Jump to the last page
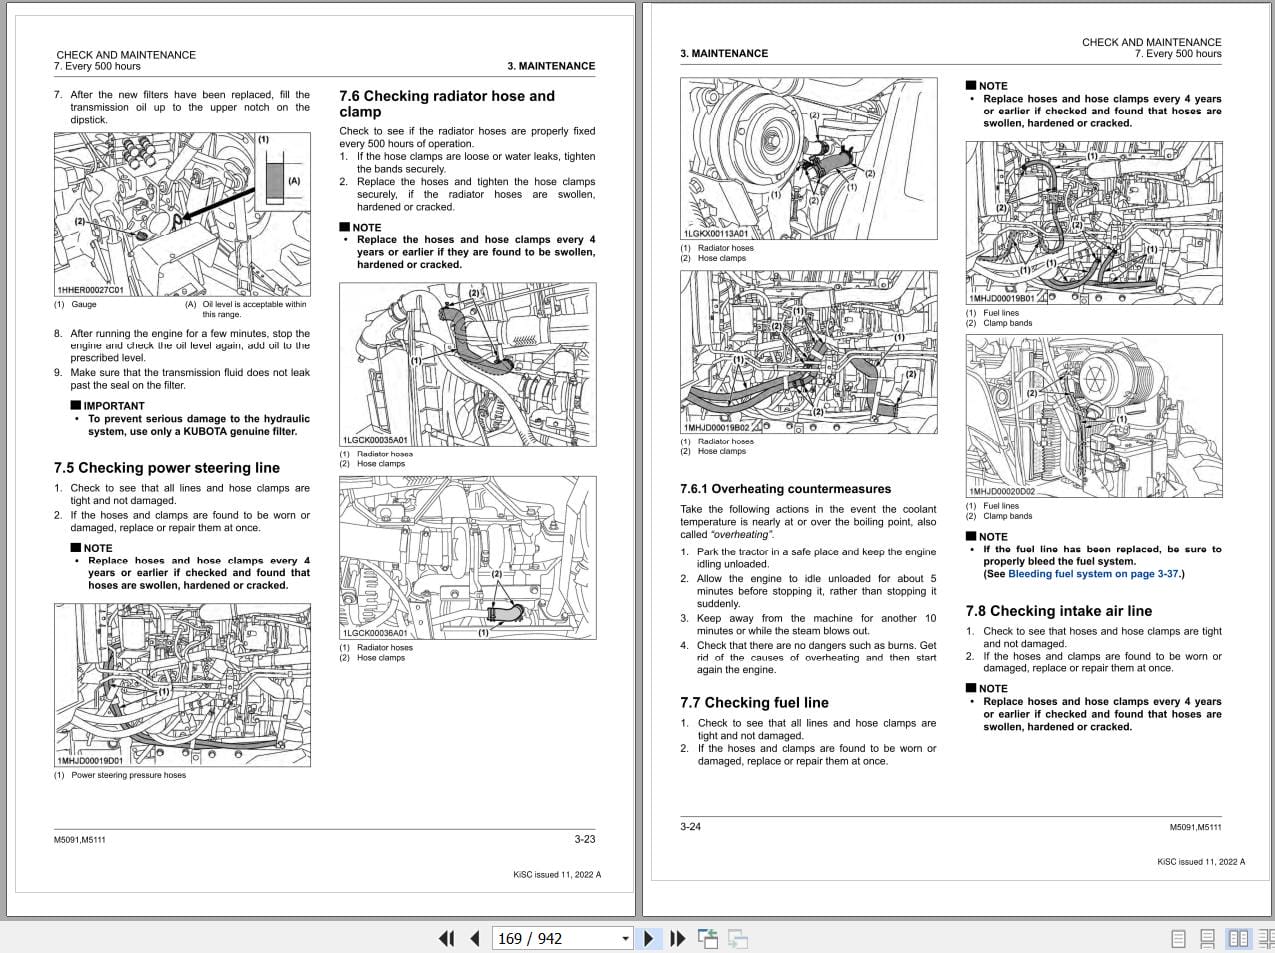Screen dimensions: 1275x953 (x=678, y=938)
